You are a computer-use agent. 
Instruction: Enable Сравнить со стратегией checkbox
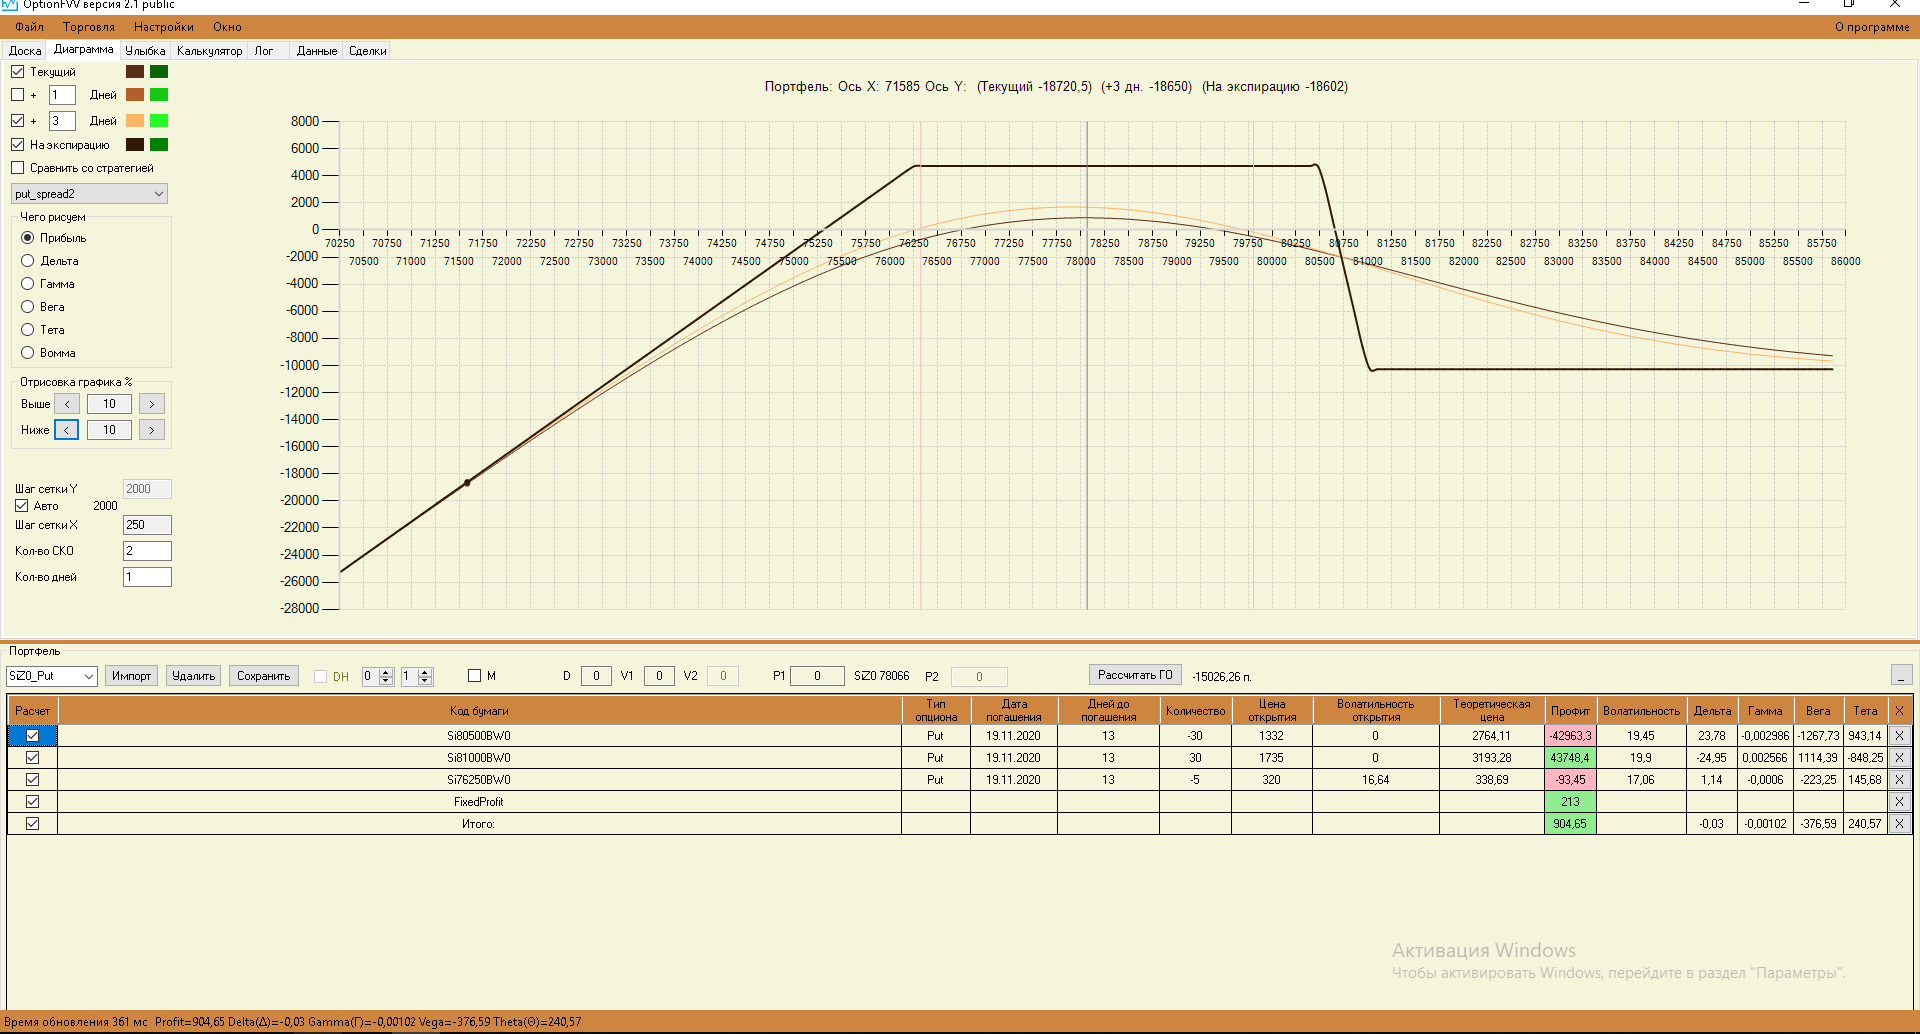click(x=17, y=168)
